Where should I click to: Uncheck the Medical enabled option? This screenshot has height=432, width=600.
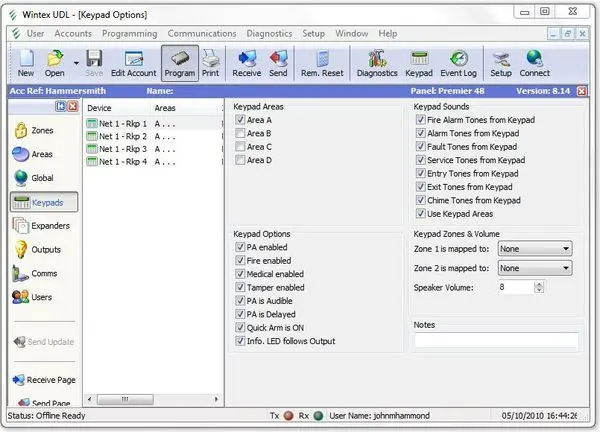[240, 273]
